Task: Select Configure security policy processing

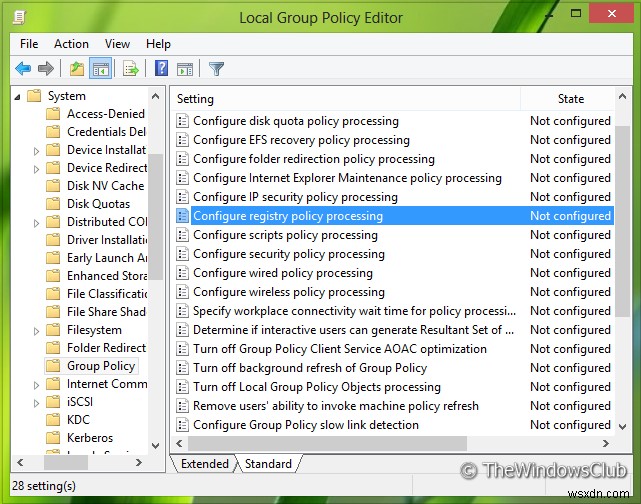Action: point(289,254)
